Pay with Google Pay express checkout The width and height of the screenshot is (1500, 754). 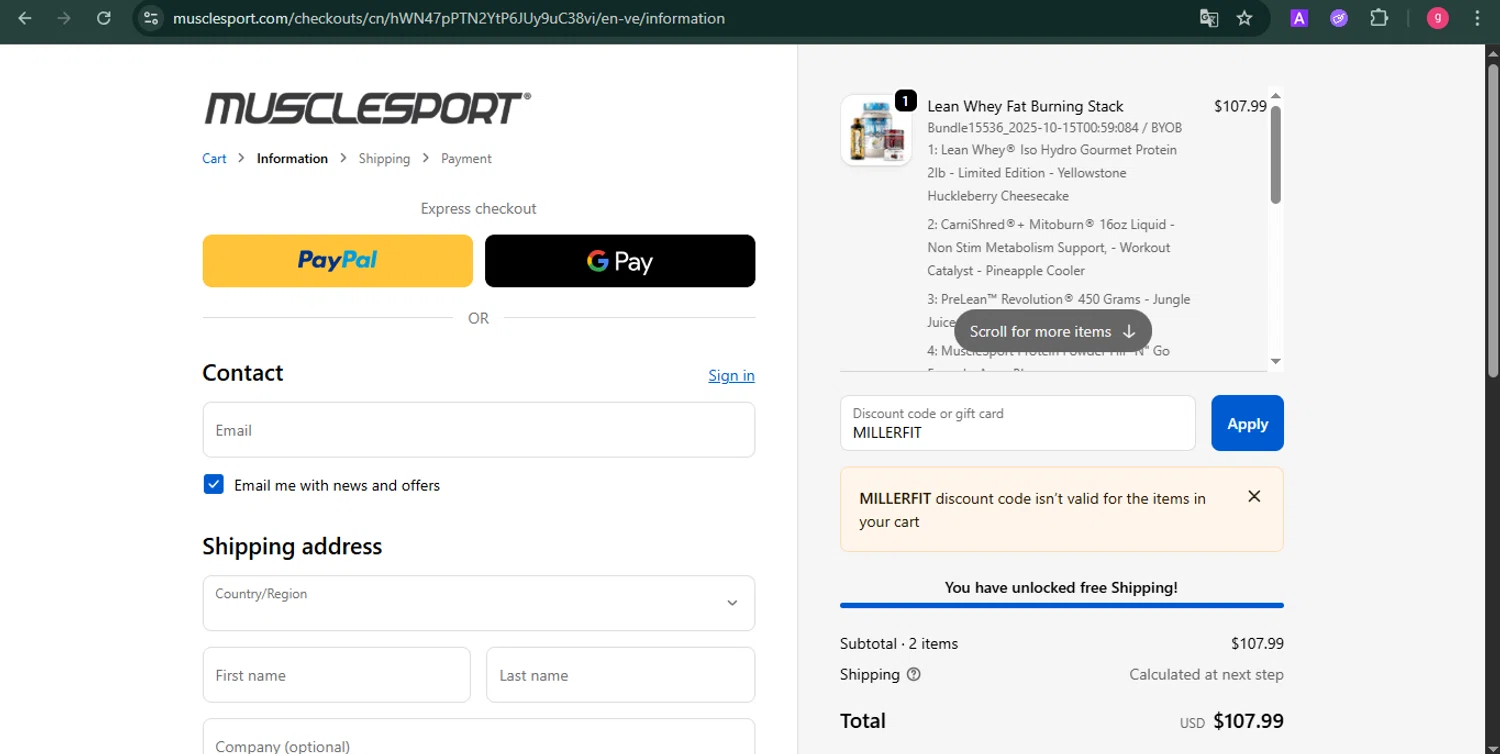coord(620,261)
